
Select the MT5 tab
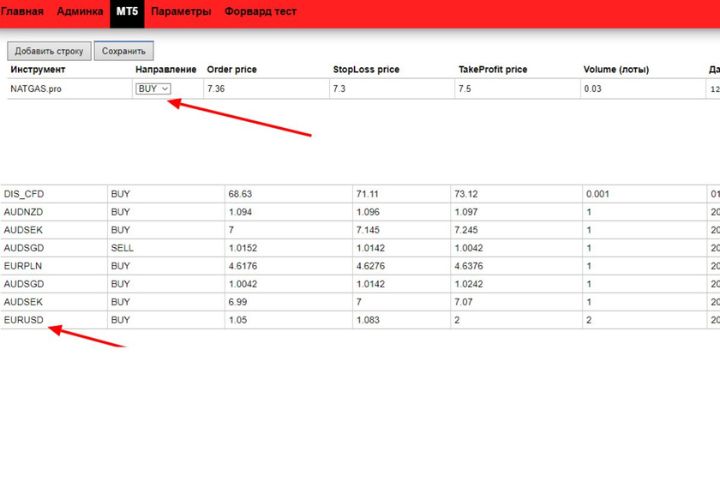coord(127,11)
